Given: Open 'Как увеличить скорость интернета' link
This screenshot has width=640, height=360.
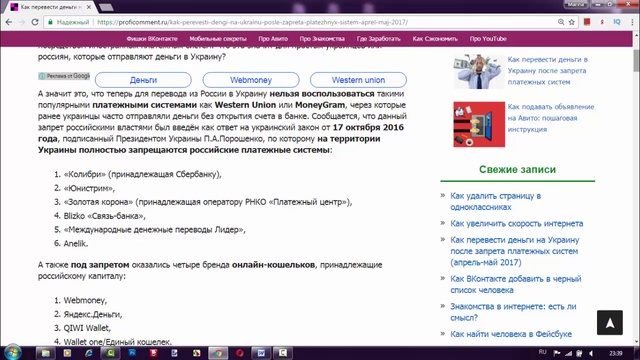Looking at the screenshot, I should (x=517, y=223).
